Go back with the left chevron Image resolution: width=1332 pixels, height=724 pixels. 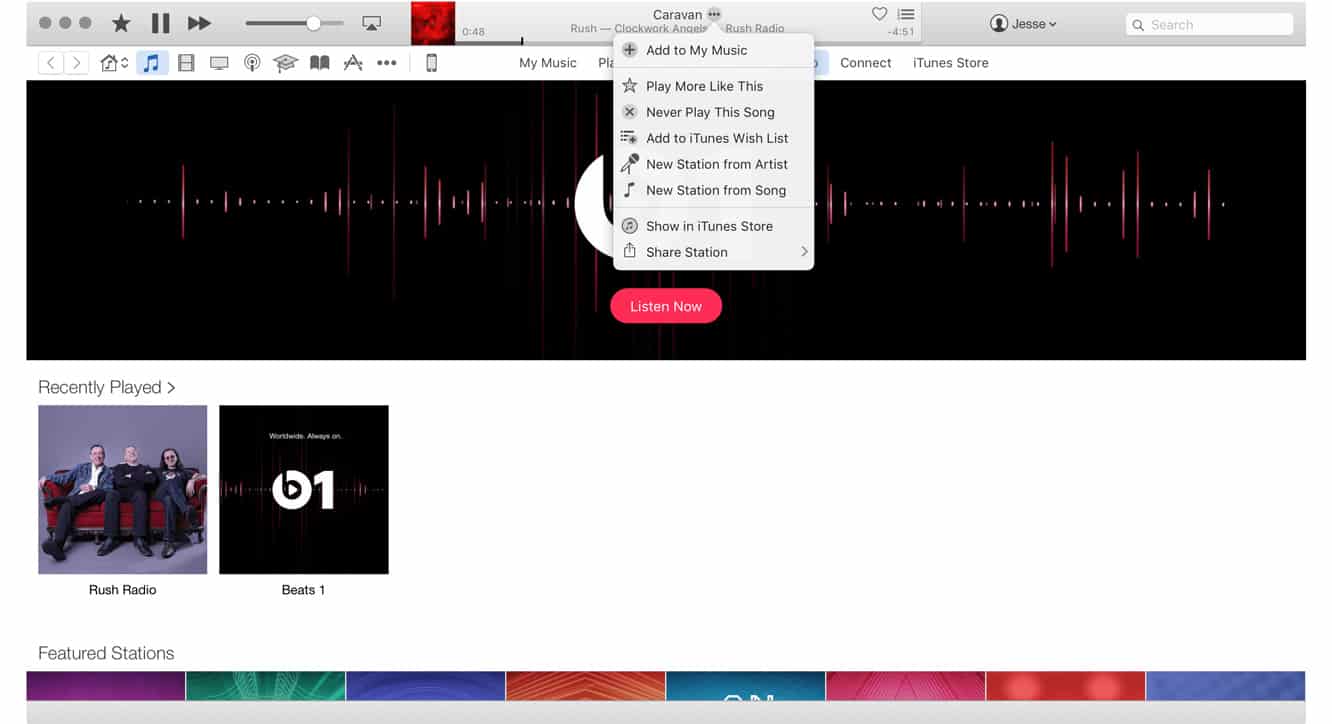(51, 63)
